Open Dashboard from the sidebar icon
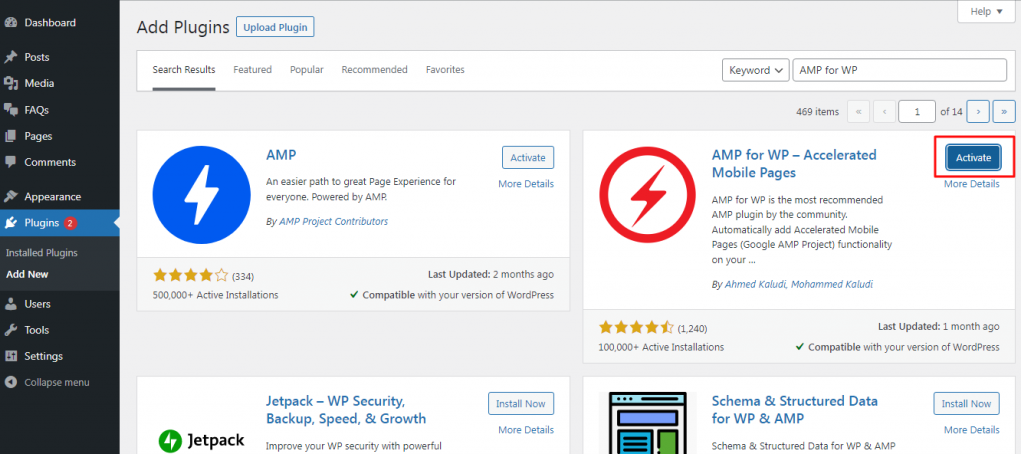 (10, 23)
